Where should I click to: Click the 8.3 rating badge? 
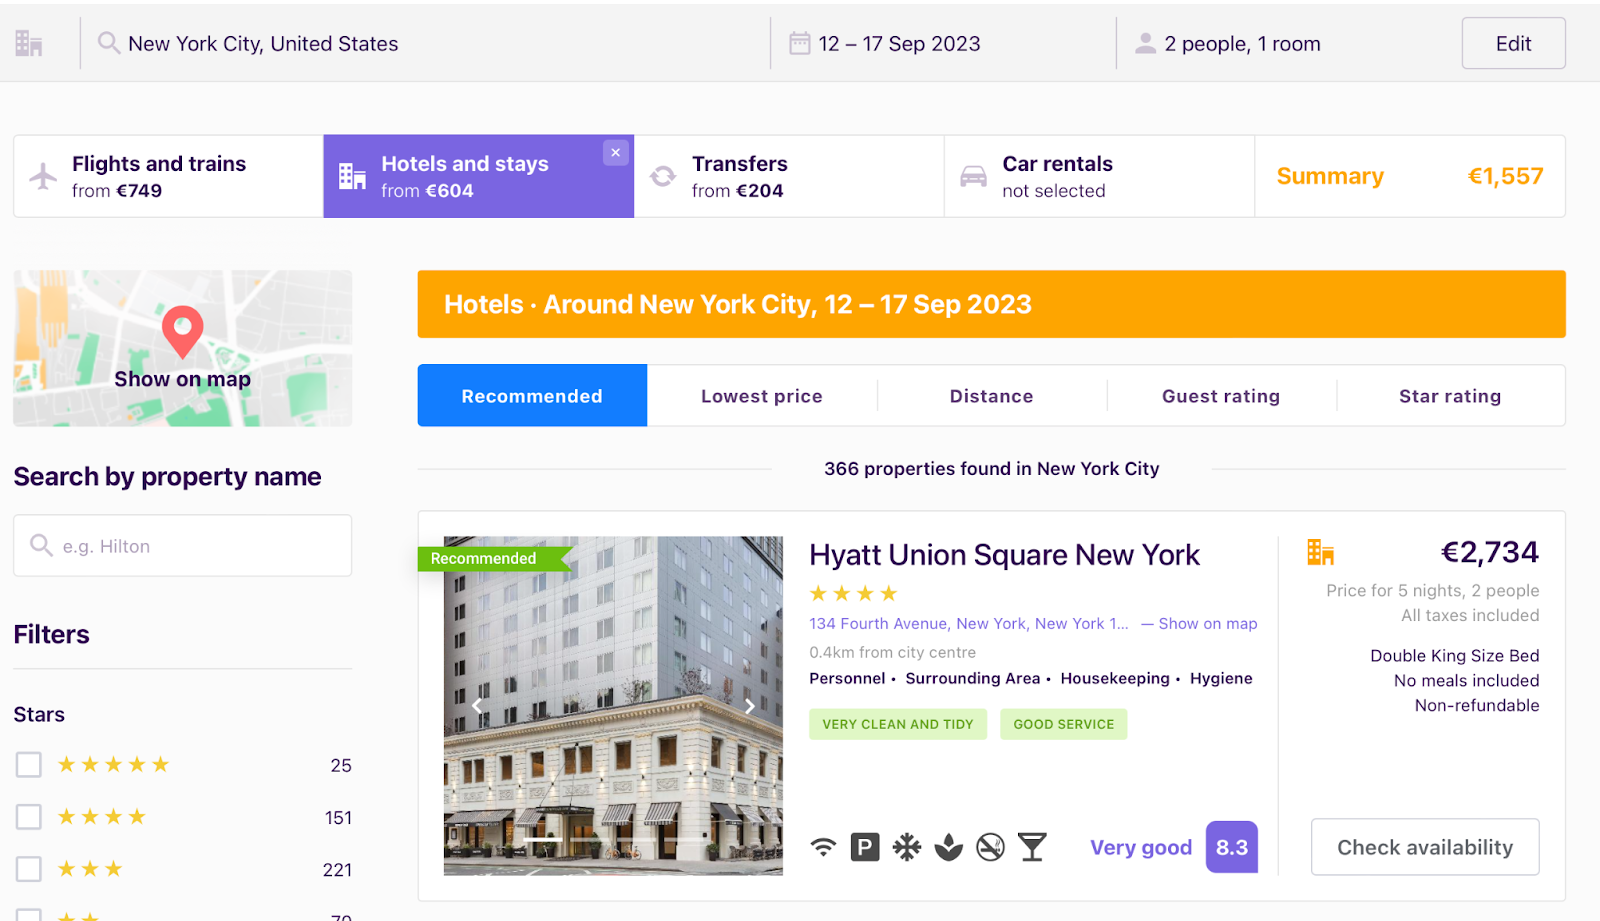[1232, 847]
